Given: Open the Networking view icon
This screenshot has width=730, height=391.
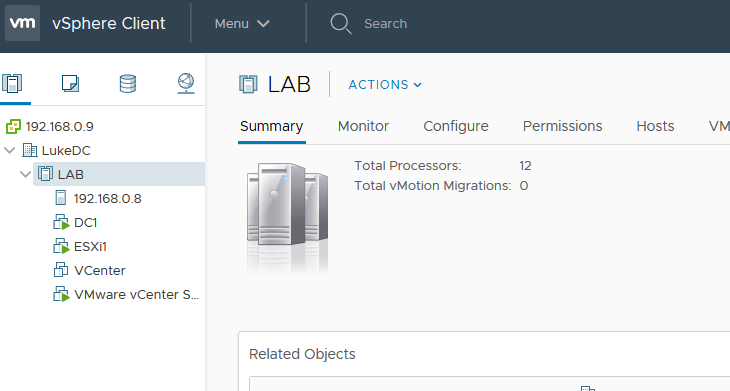Looking at the screenshot, I should pyautogui.click(x=186, y=83).
